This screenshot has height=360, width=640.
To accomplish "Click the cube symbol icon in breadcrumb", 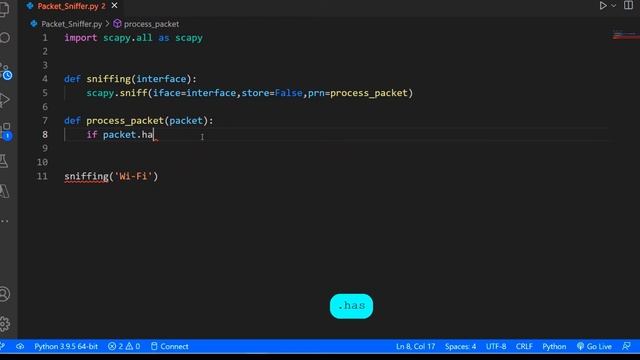I will click(117, 24).
